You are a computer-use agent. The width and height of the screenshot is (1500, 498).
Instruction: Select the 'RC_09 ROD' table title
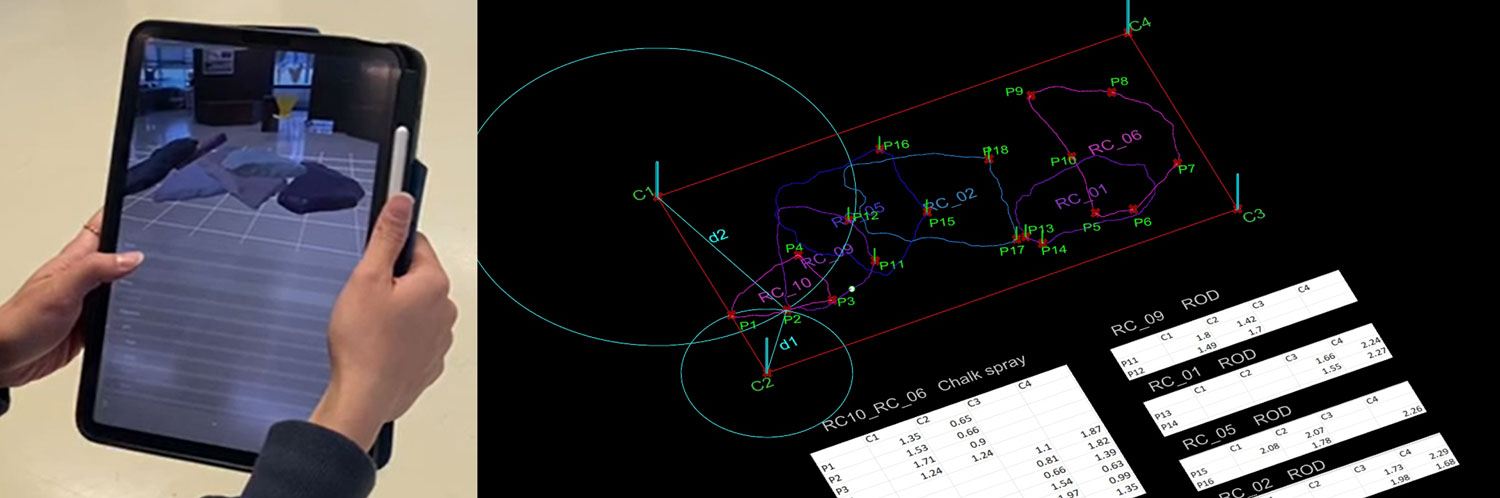pos(1164,312)
